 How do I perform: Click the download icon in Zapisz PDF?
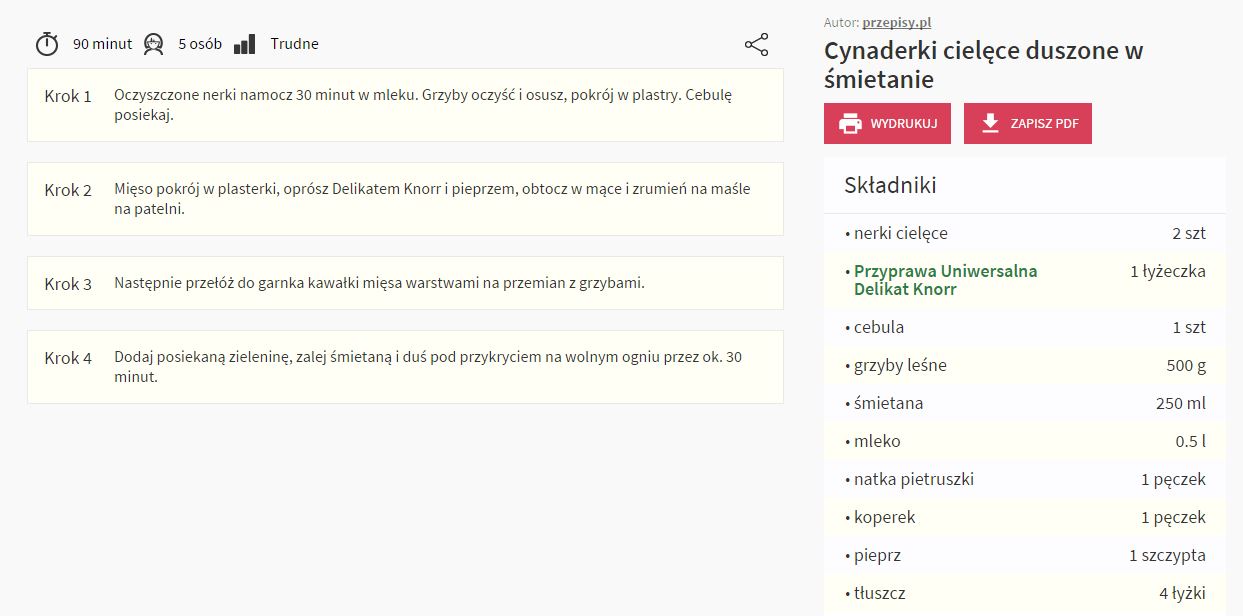(x=990, y=123)
